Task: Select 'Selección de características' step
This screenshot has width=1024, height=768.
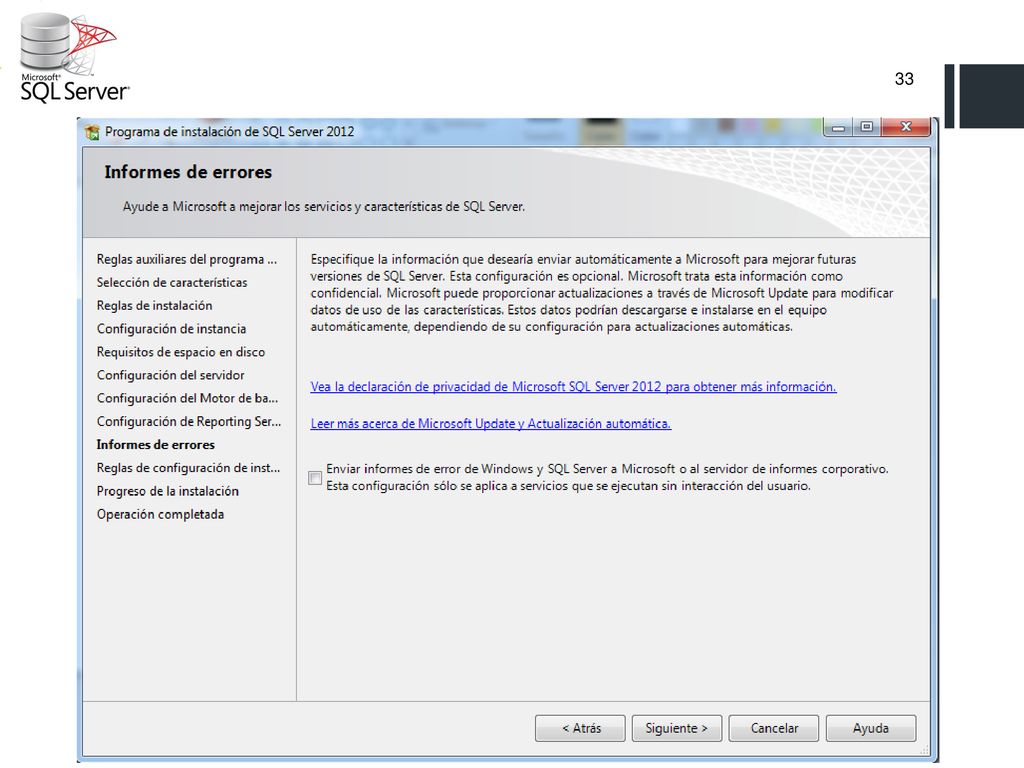Action: [172, 283]
